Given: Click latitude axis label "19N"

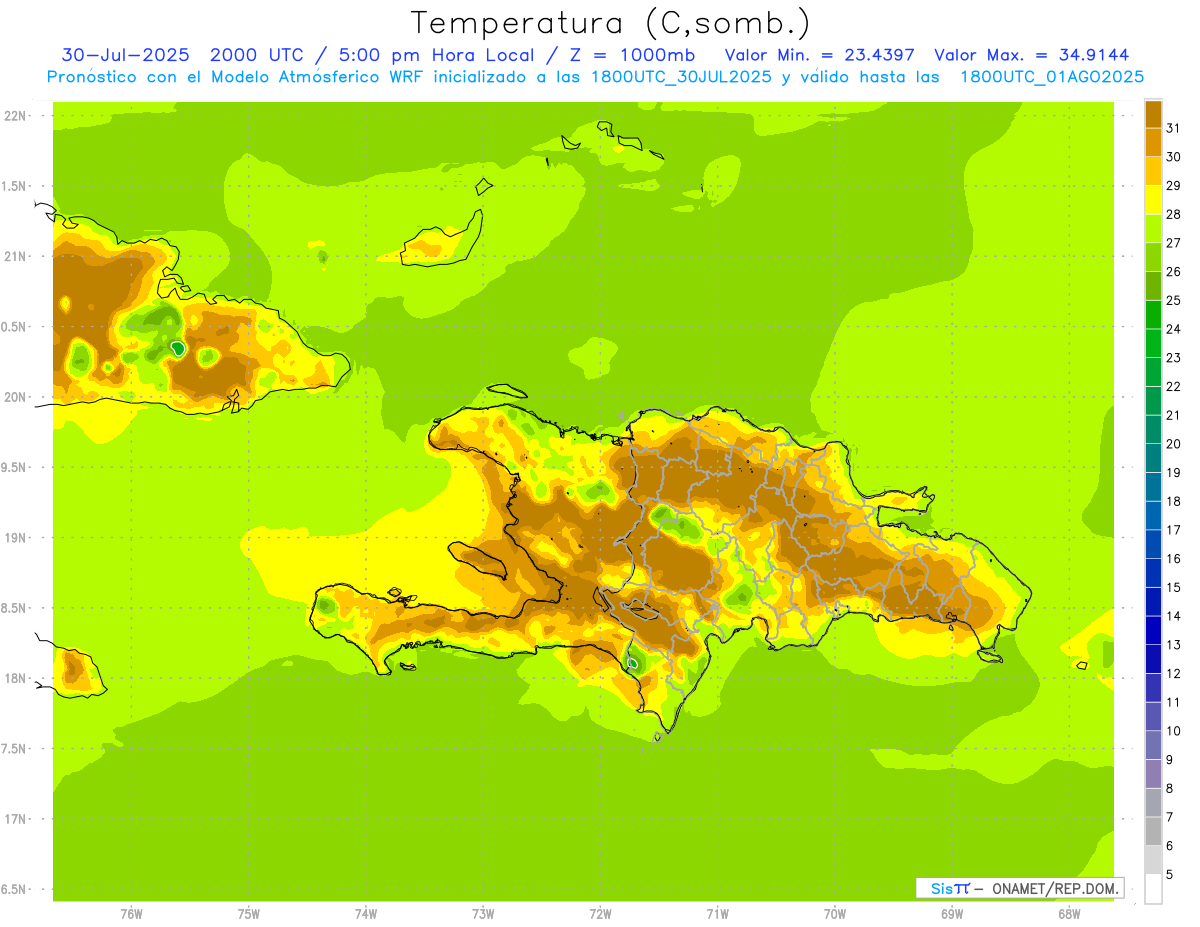Looking at the screenshot, I should [15, 537].
